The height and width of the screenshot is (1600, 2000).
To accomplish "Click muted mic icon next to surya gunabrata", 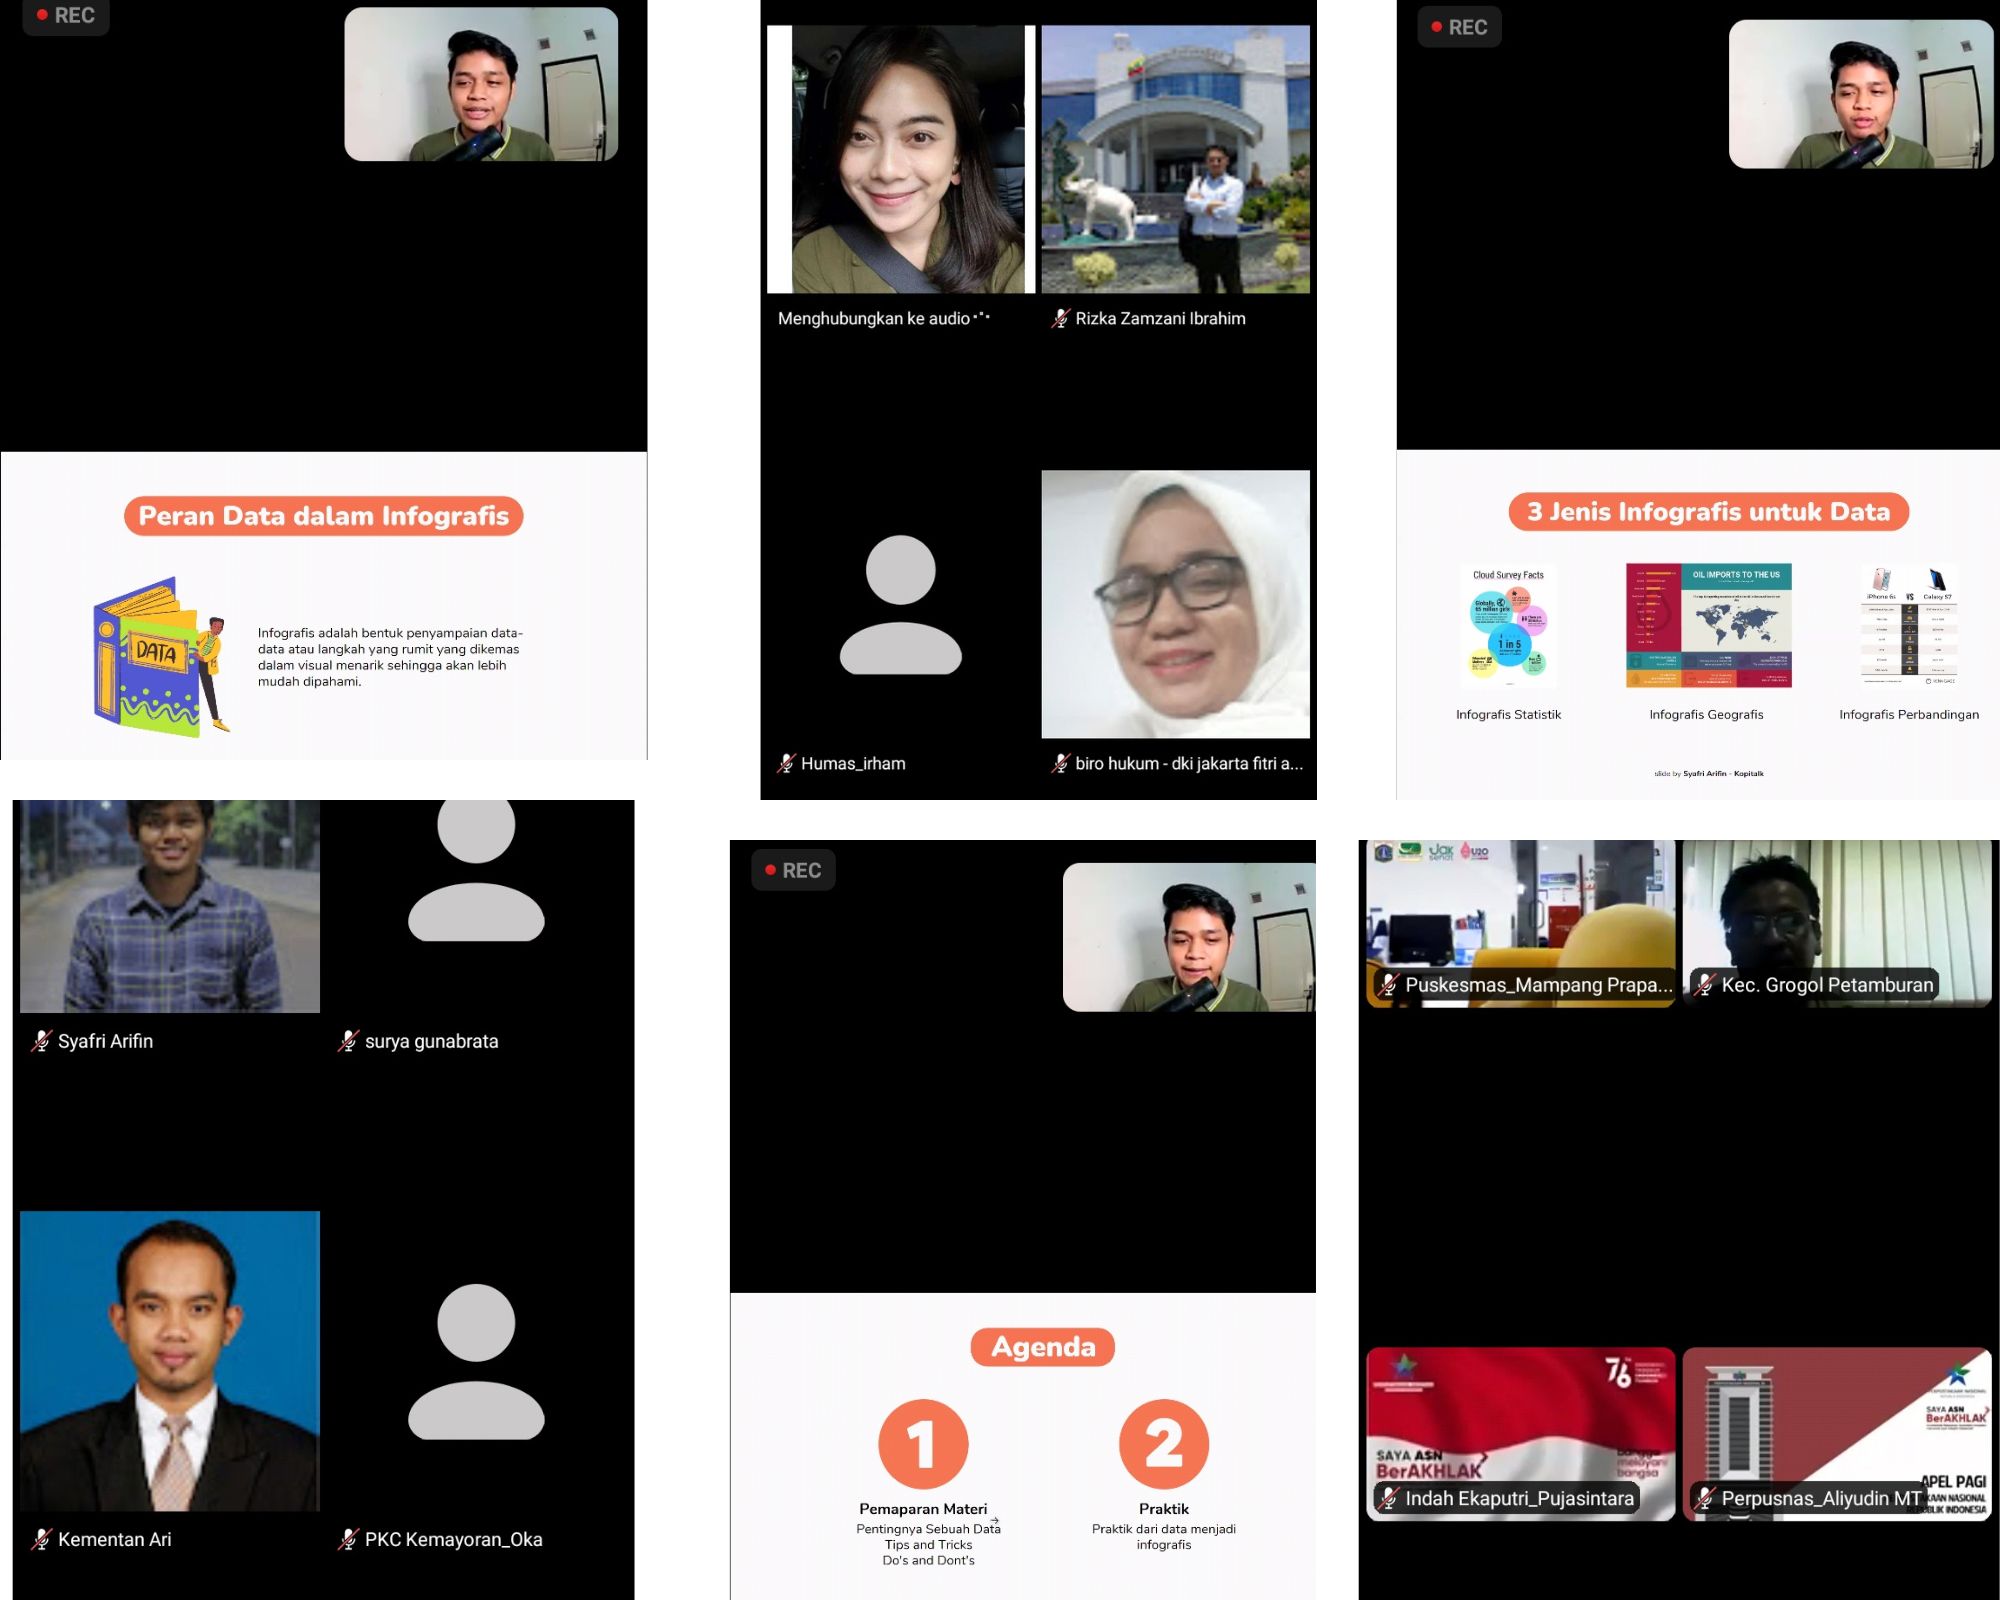I will 348,1041.
